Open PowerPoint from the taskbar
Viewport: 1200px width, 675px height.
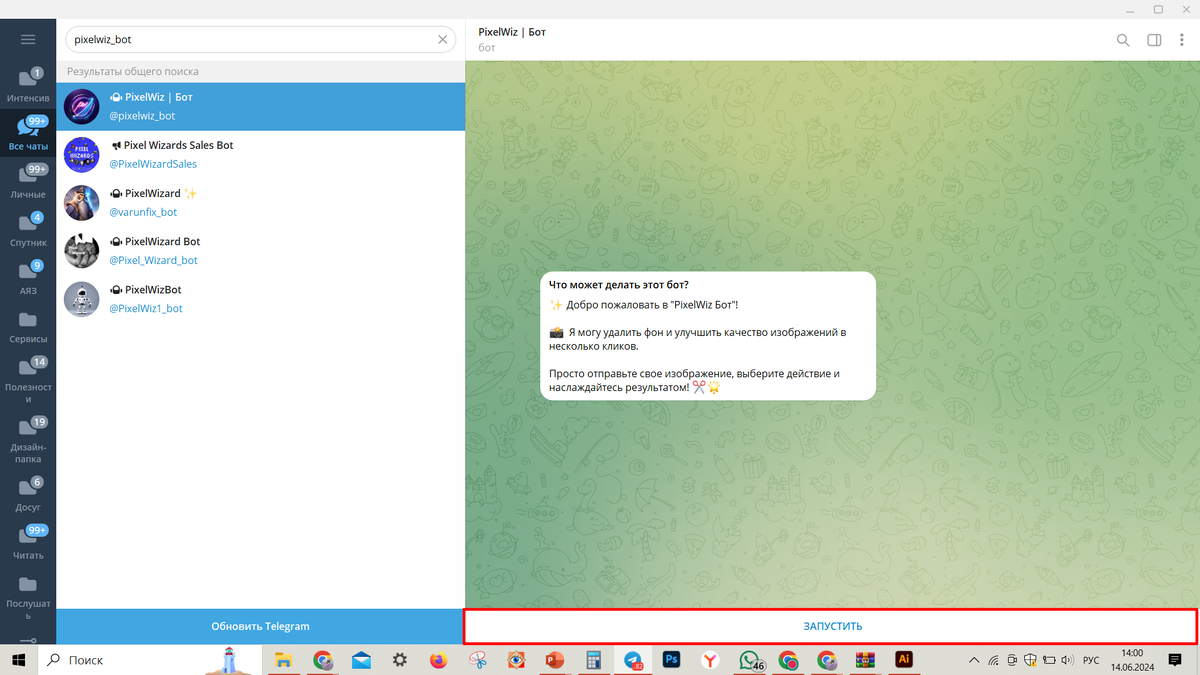click(x=555, y=660)
